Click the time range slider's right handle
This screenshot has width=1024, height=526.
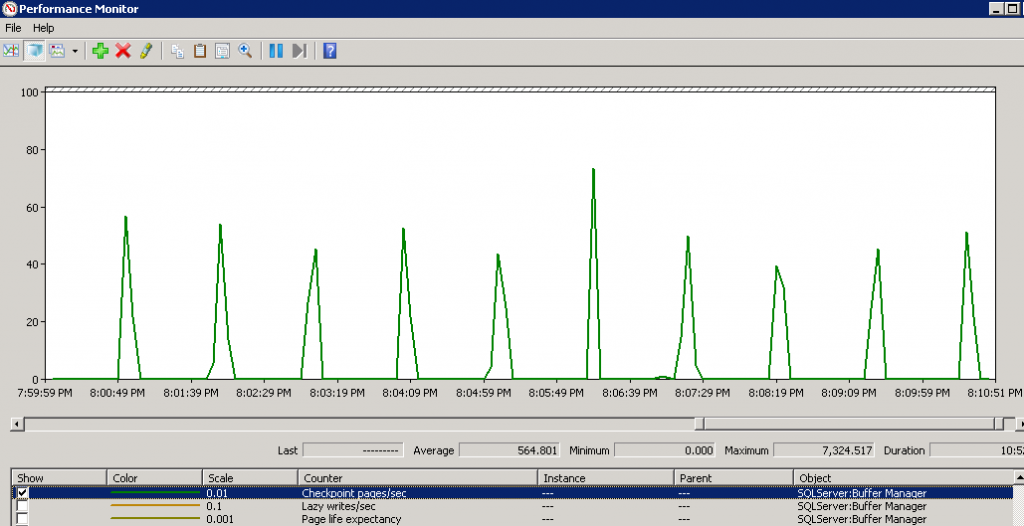click(1000, 424)
